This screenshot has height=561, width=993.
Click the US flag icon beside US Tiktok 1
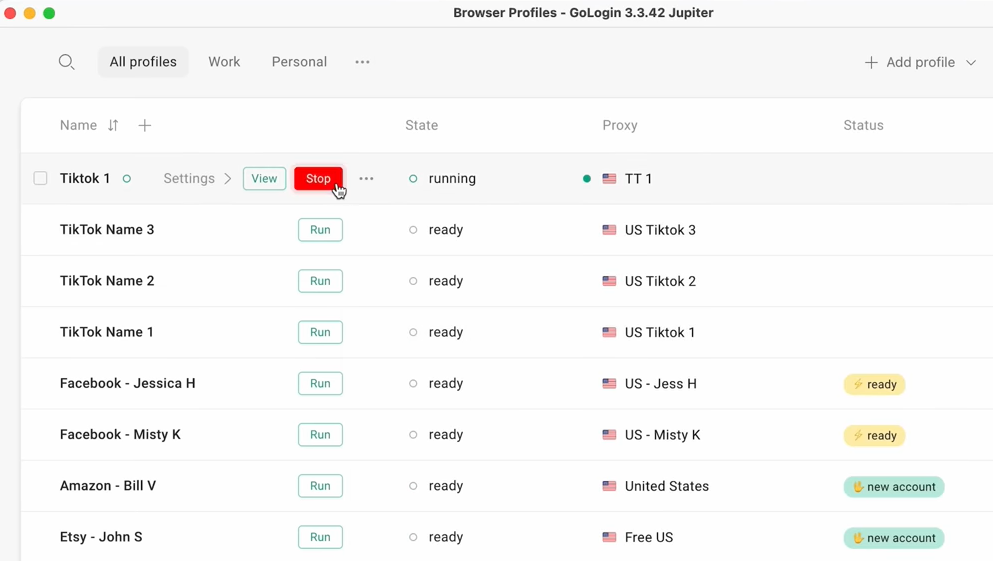[x=609, y=332]
